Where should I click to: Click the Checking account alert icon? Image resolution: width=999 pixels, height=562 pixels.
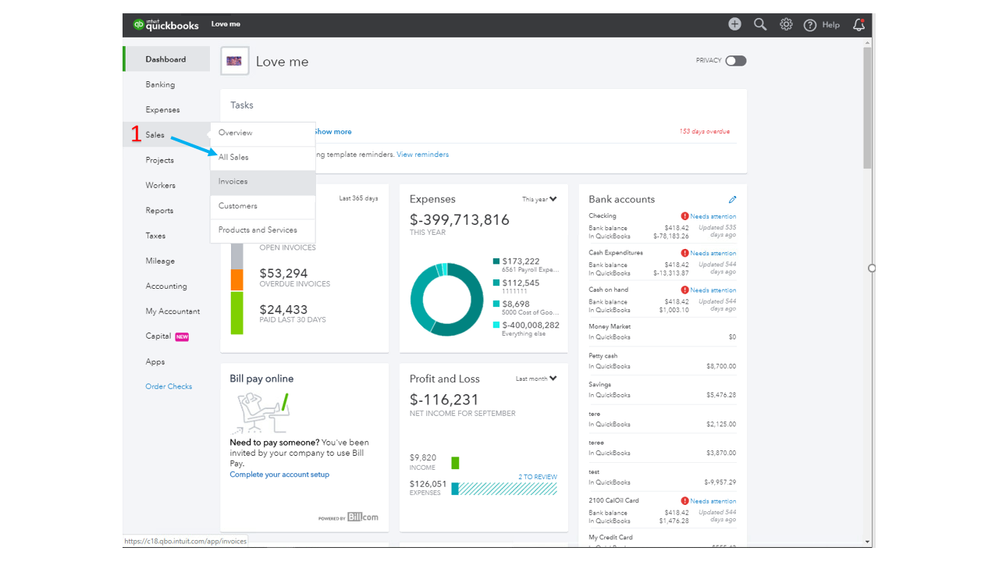pyautogui.click(x=684, y=216)
